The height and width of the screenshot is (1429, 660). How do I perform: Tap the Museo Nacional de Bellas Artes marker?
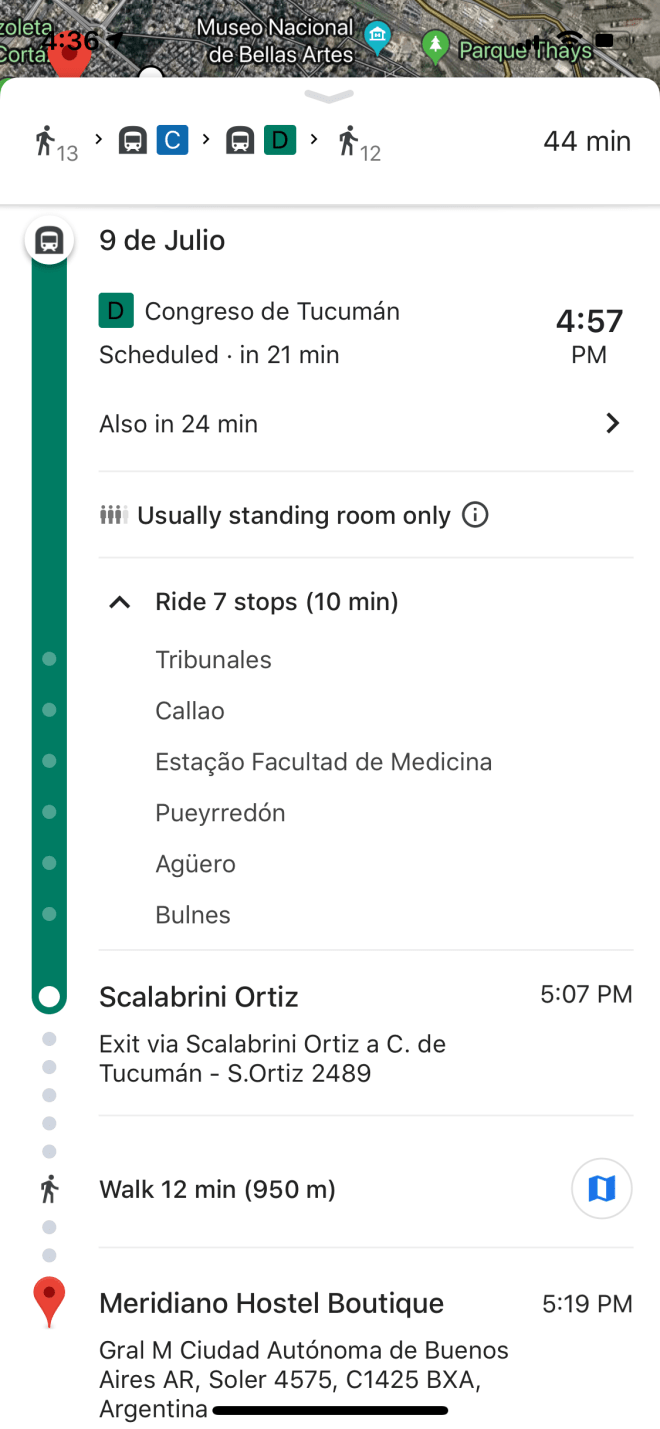point(377,39)
